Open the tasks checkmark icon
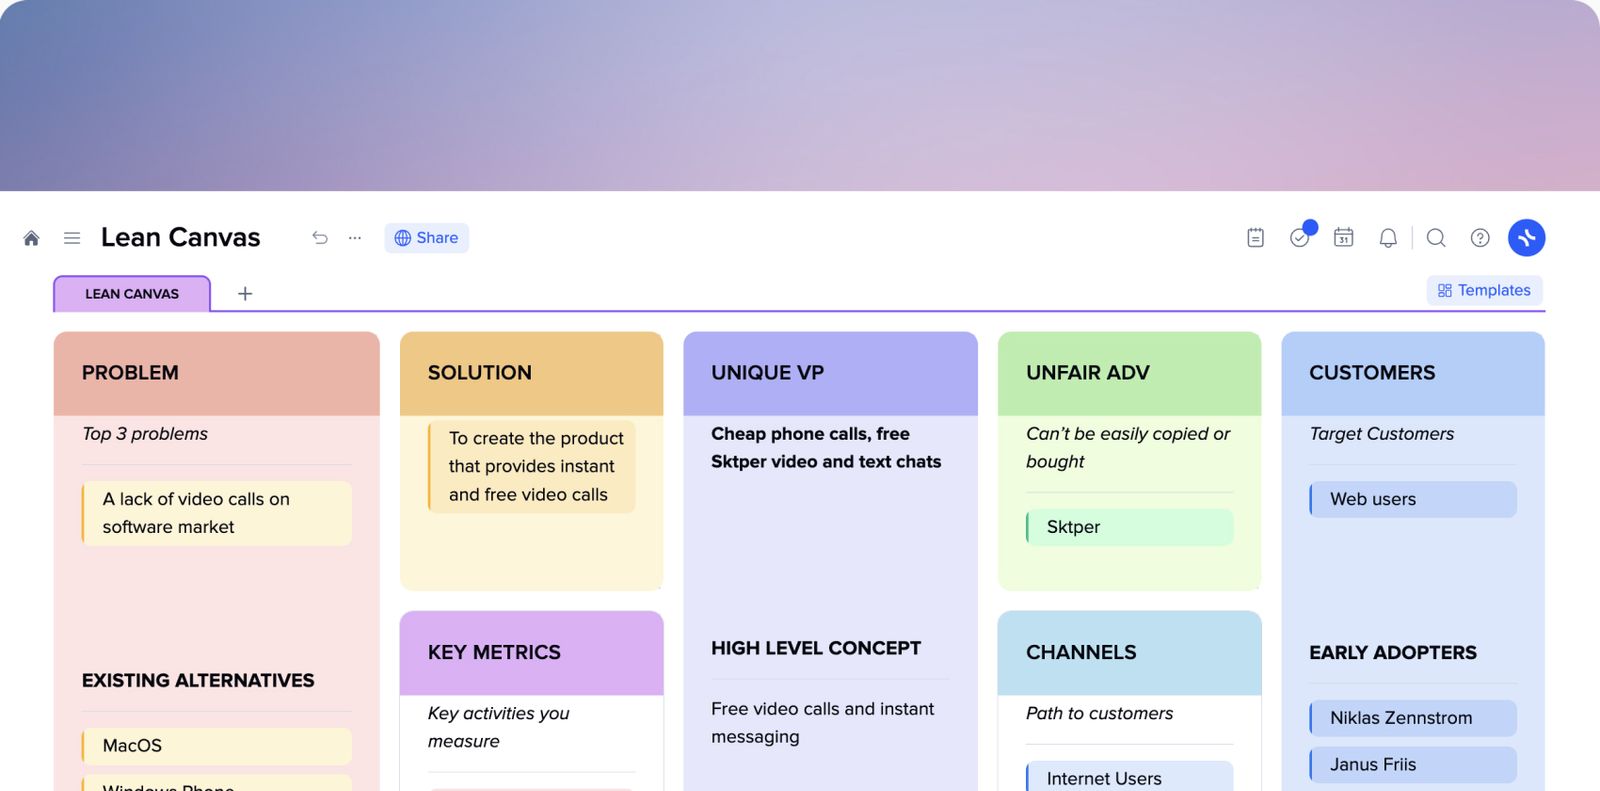 coord(1300,238)
